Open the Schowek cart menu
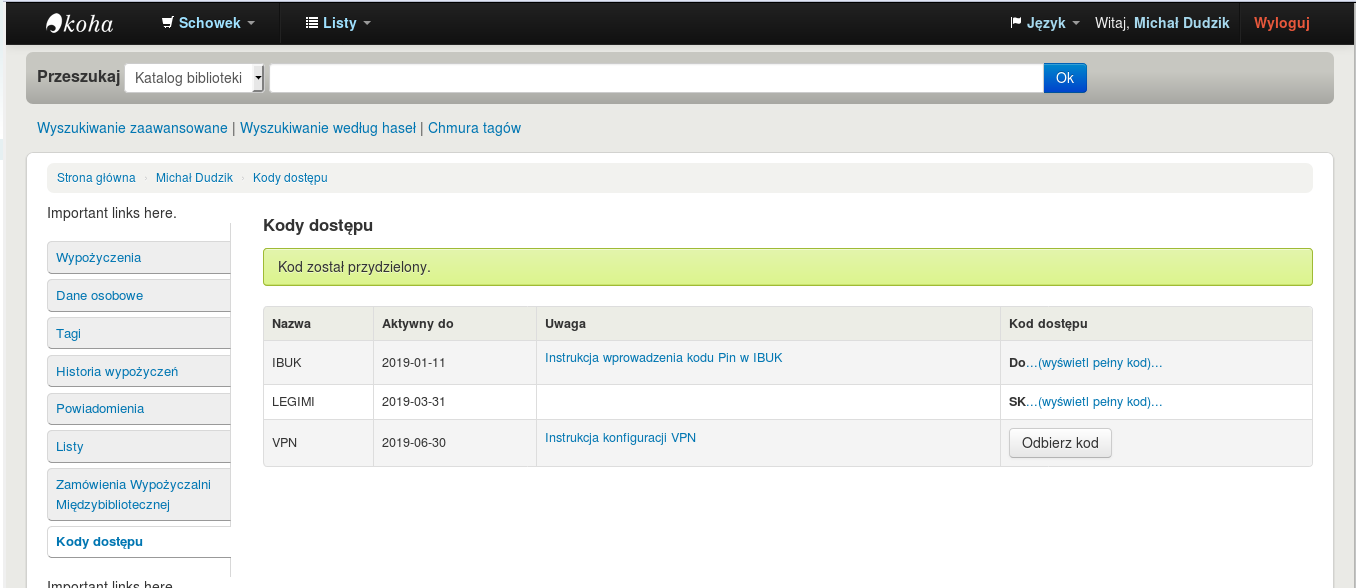 pos(208,23)
